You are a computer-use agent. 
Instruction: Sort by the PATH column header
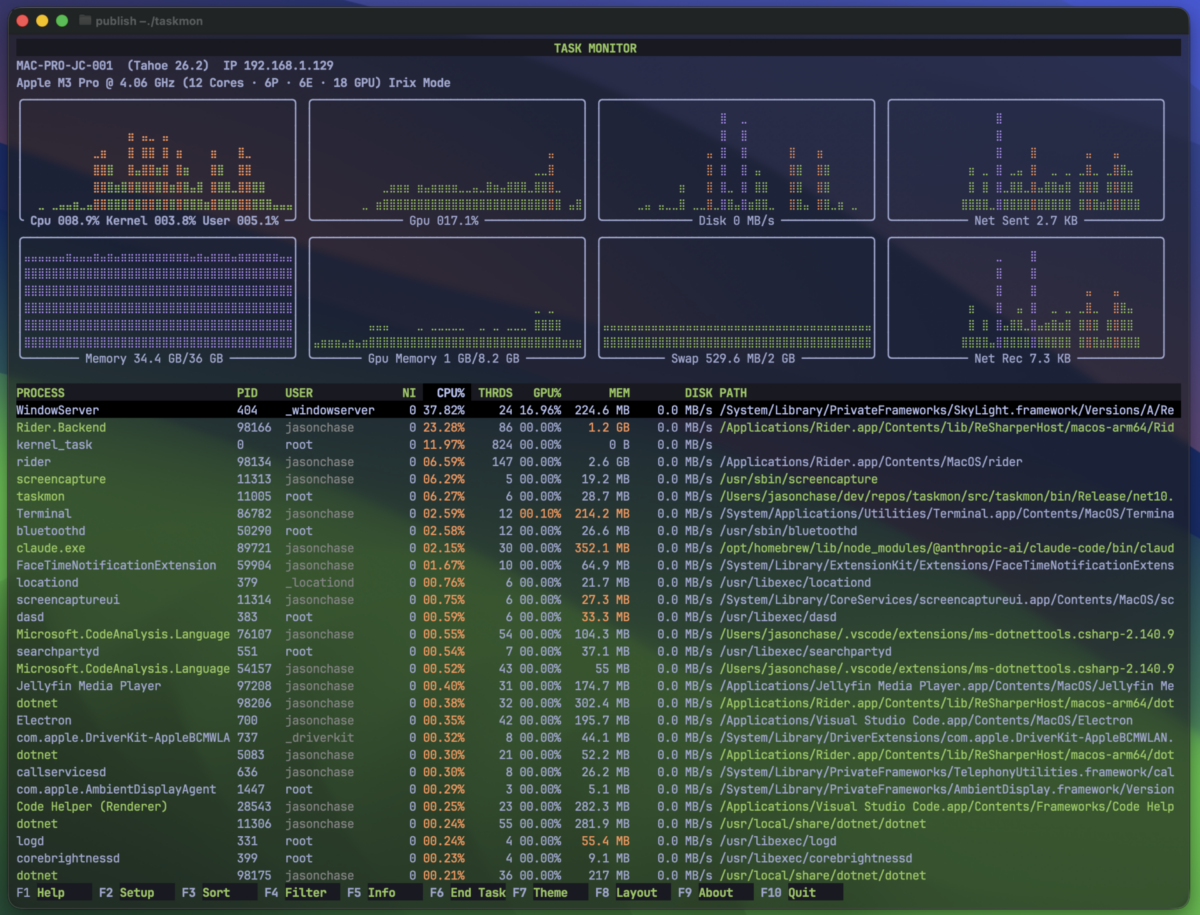pyautogui.click(x=733, y=393)
